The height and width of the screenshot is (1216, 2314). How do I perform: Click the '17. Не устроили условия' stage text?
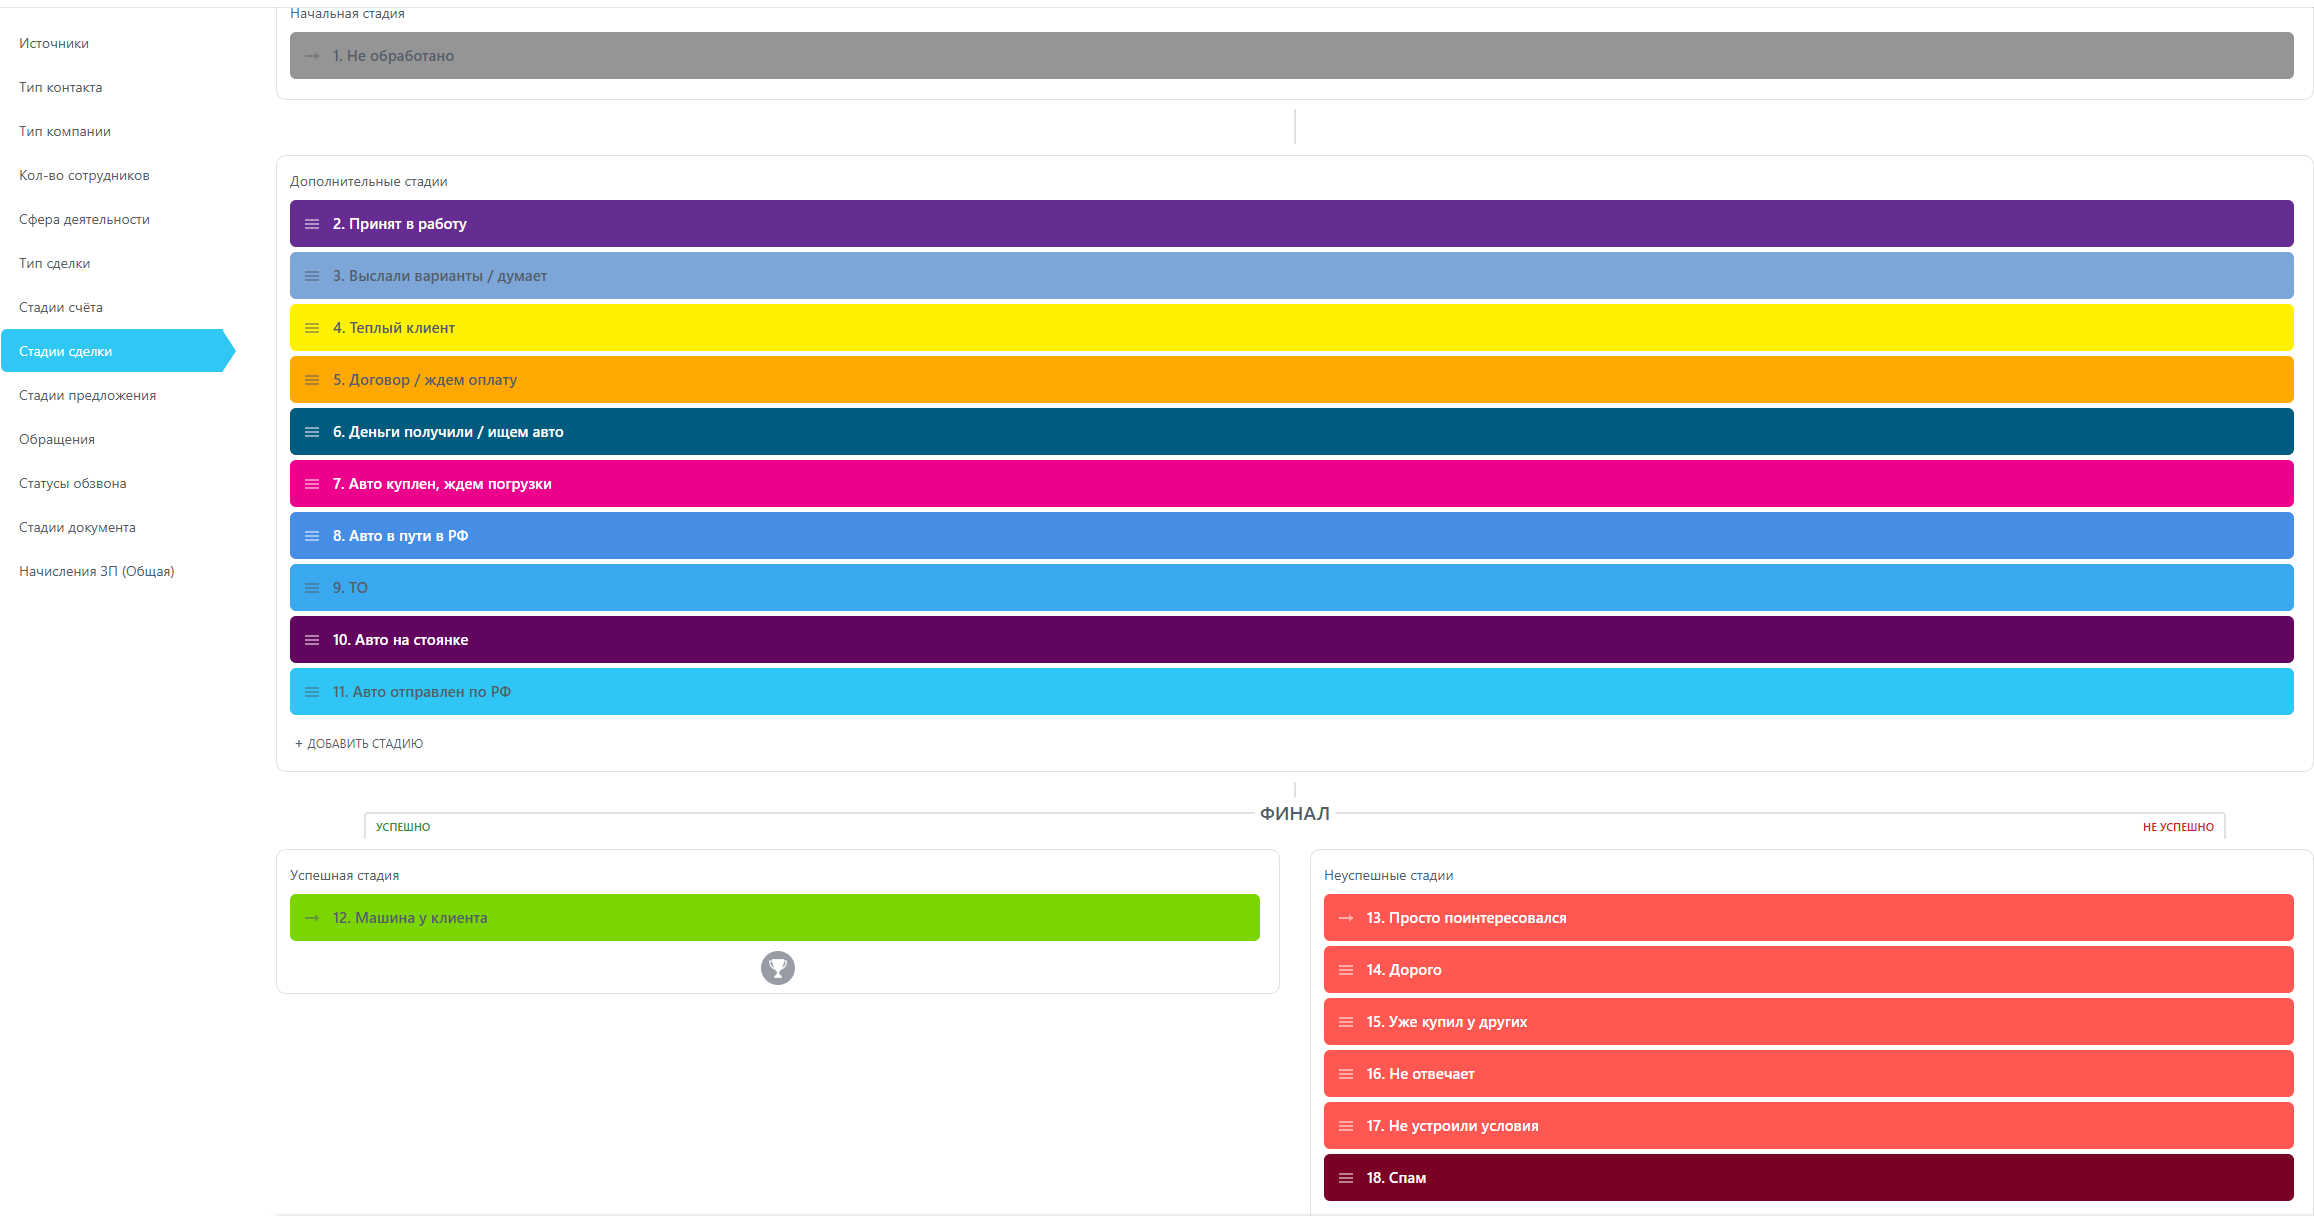1453,1126
